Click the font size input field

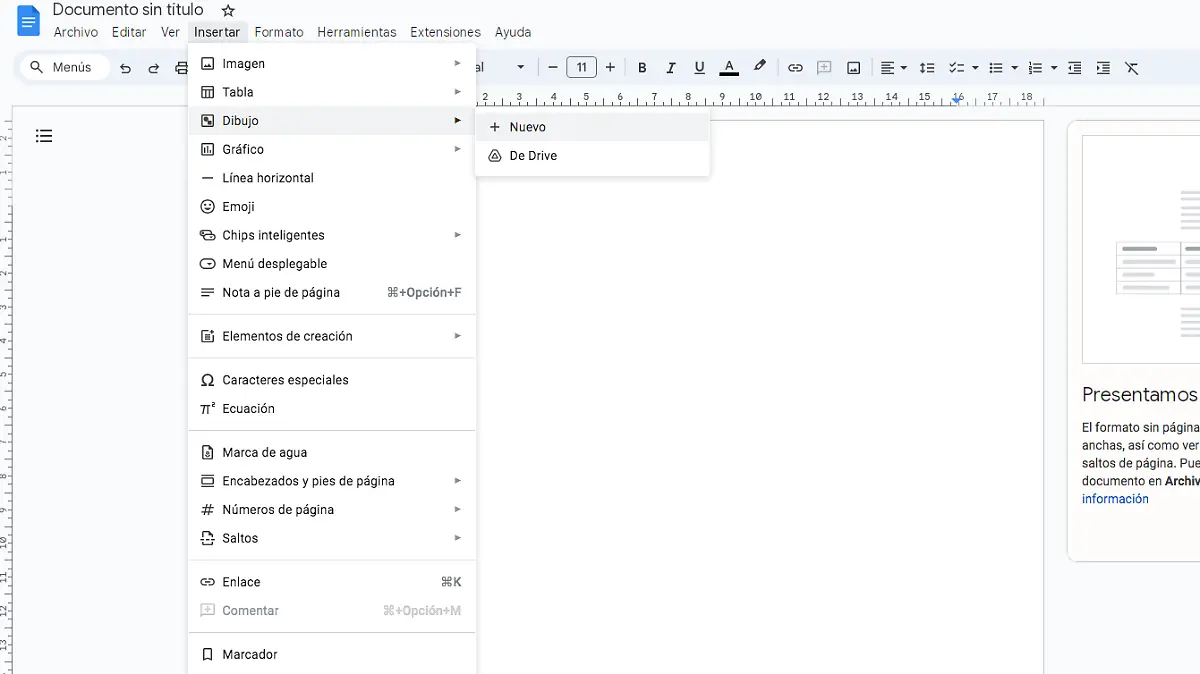pos(581,68)
